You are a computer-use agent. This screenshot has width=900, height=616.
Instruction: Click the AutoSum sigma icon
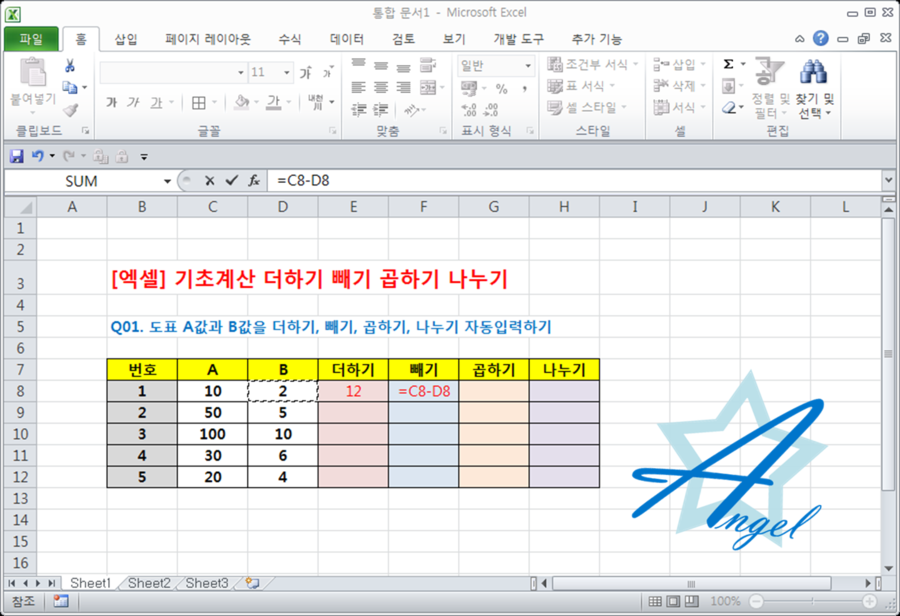tap(728, 64)
